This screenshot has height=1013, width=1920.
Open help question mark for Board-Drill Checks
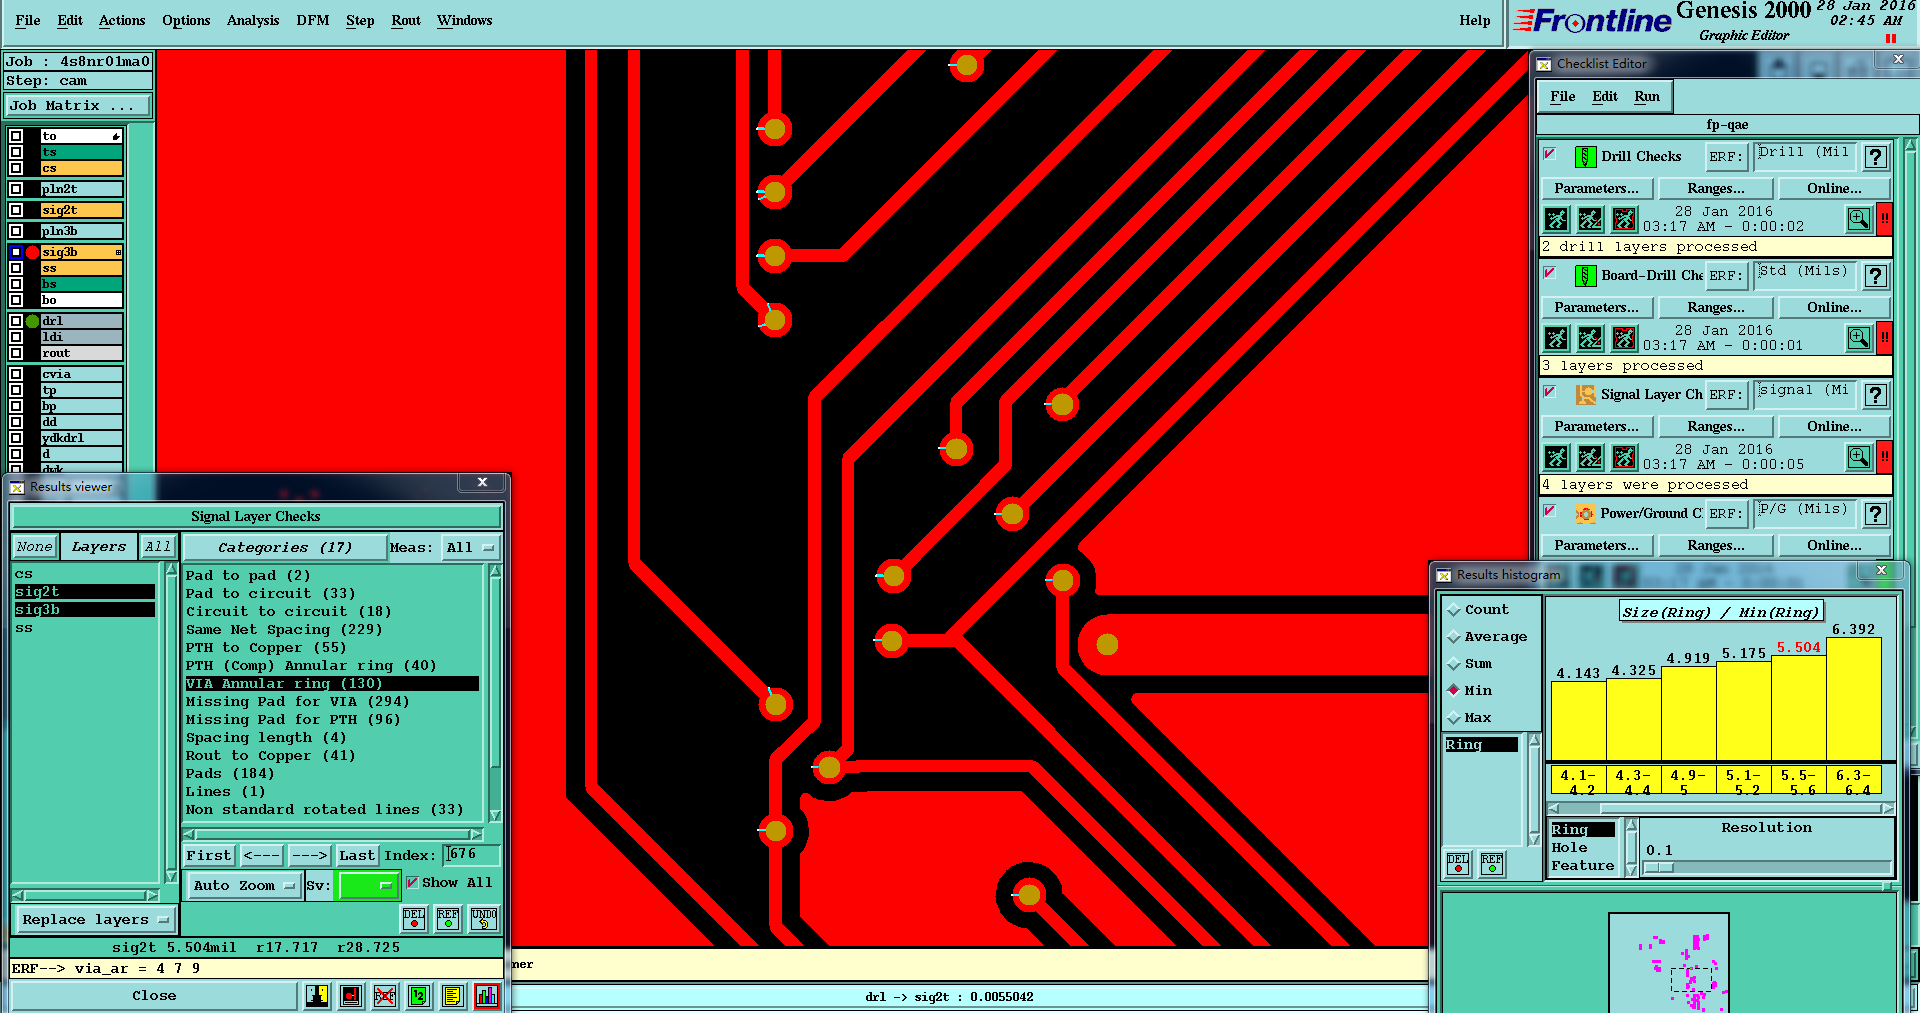pos(1875,276)
